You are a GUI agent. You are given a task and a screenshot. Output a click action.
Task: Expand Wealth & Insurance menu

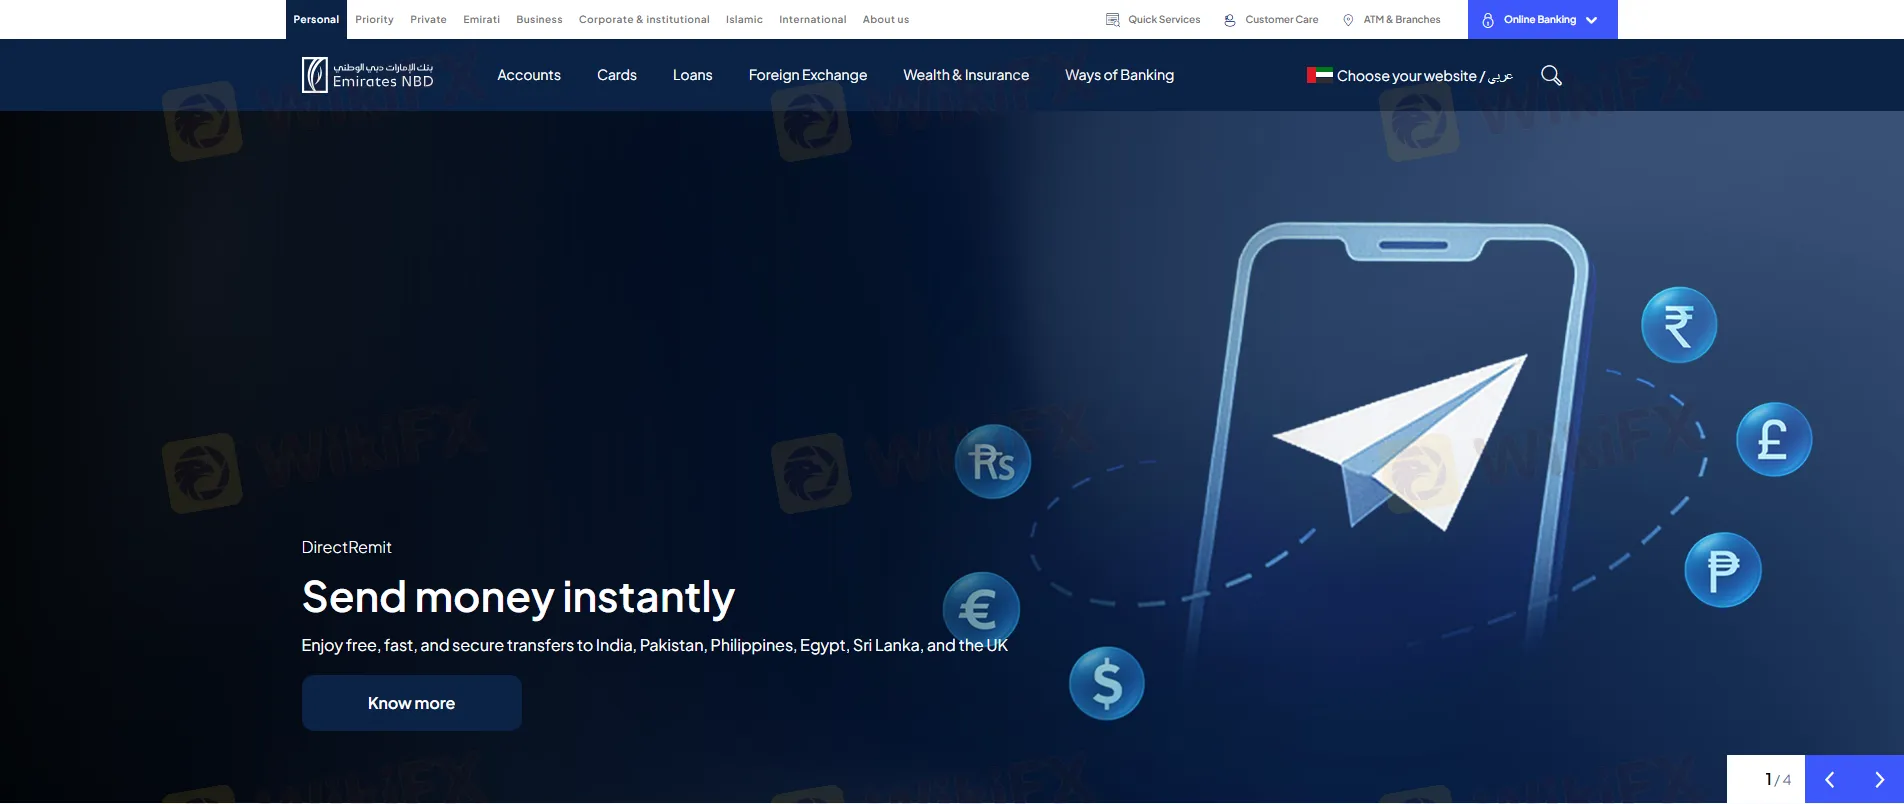tap(965, 76)
